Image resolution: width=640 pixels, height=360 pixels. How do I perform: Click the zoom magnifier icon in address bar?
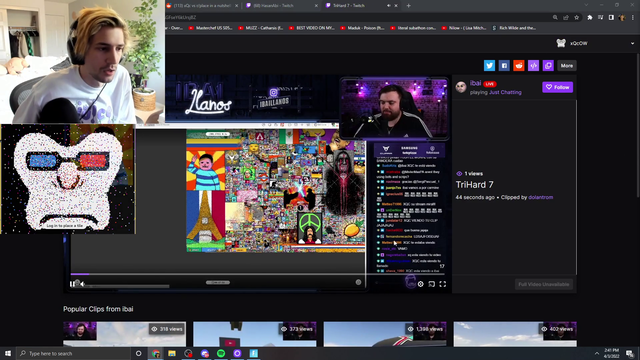tap(555, 18)
